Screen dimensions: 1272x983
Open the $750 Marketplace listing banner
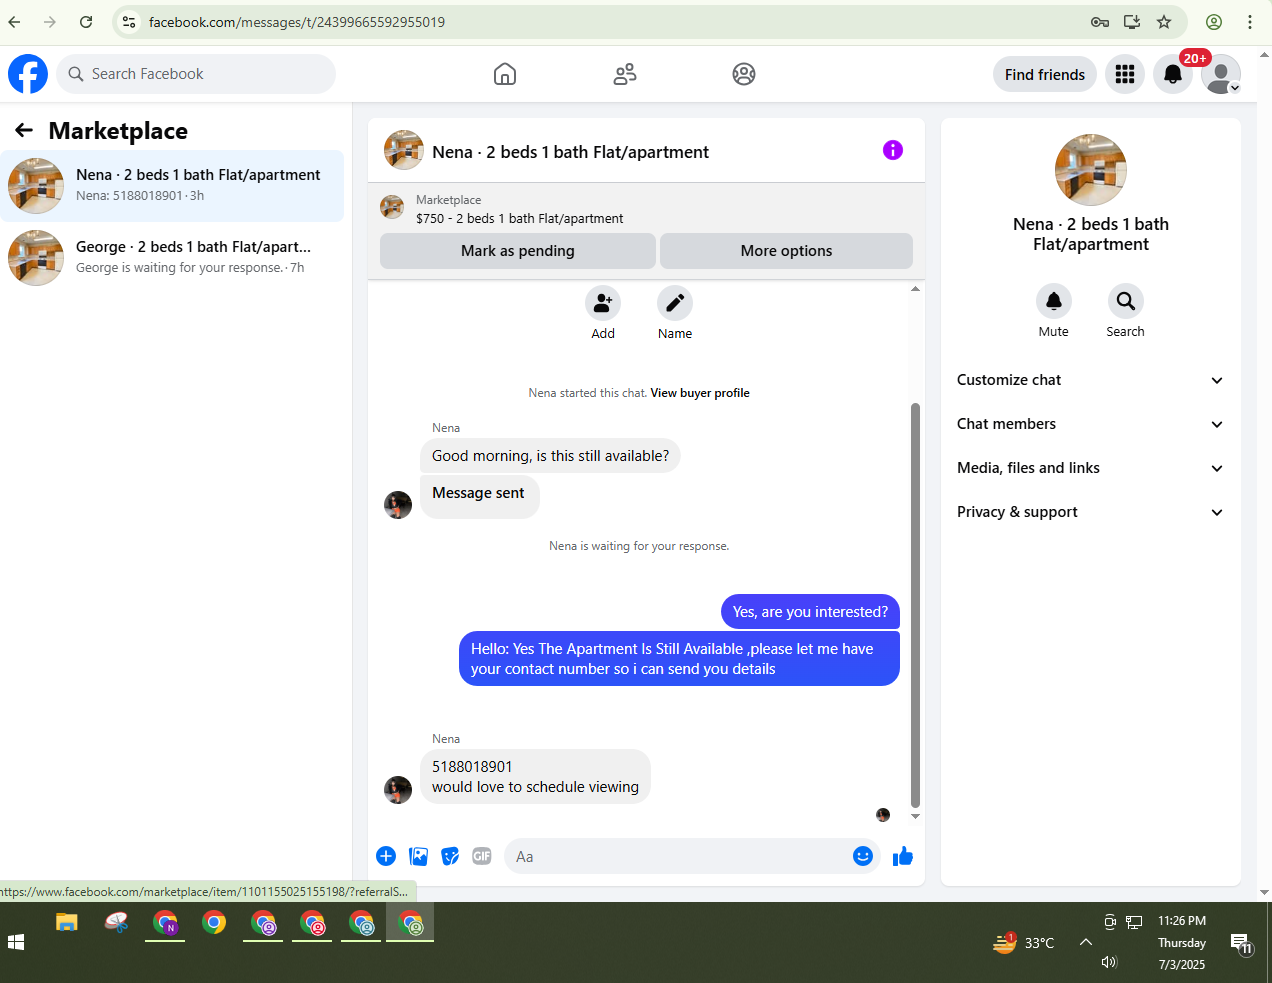(646, 209)
